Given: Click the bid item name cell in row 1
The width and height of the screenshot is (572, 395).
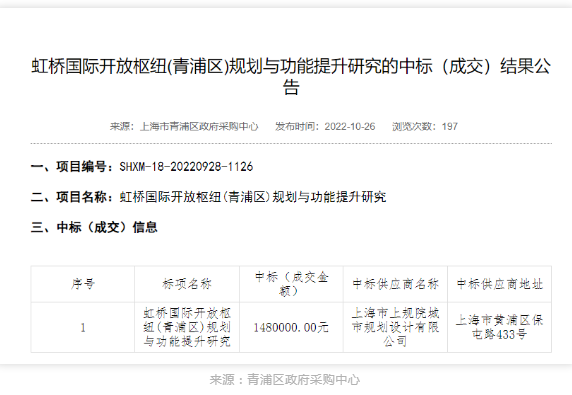Looking at the screenshot, I should (187, 327).
